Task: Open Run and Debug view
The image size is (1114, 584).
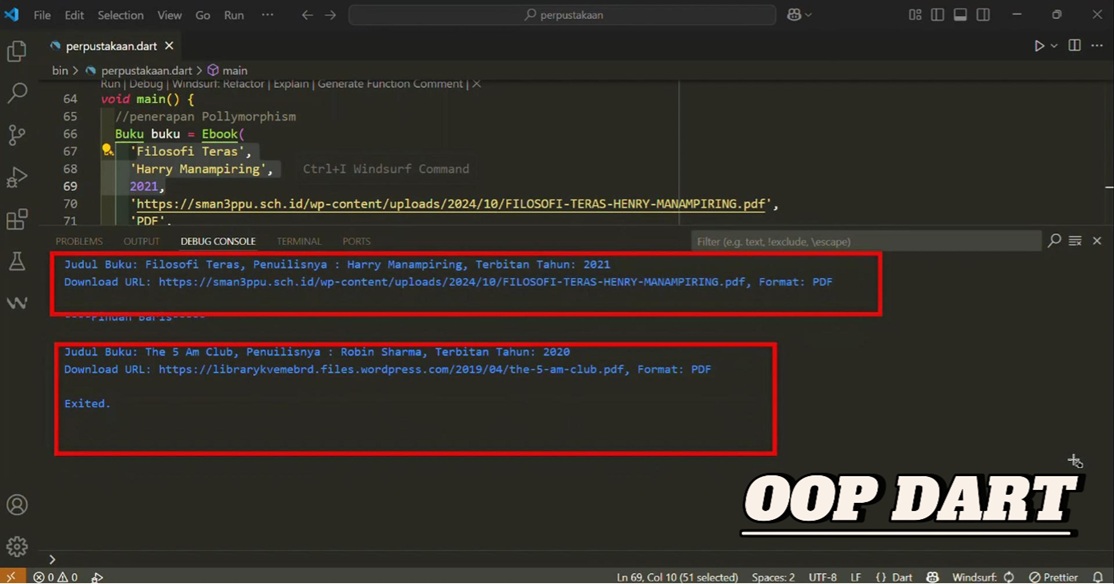Action: point(16,177)
